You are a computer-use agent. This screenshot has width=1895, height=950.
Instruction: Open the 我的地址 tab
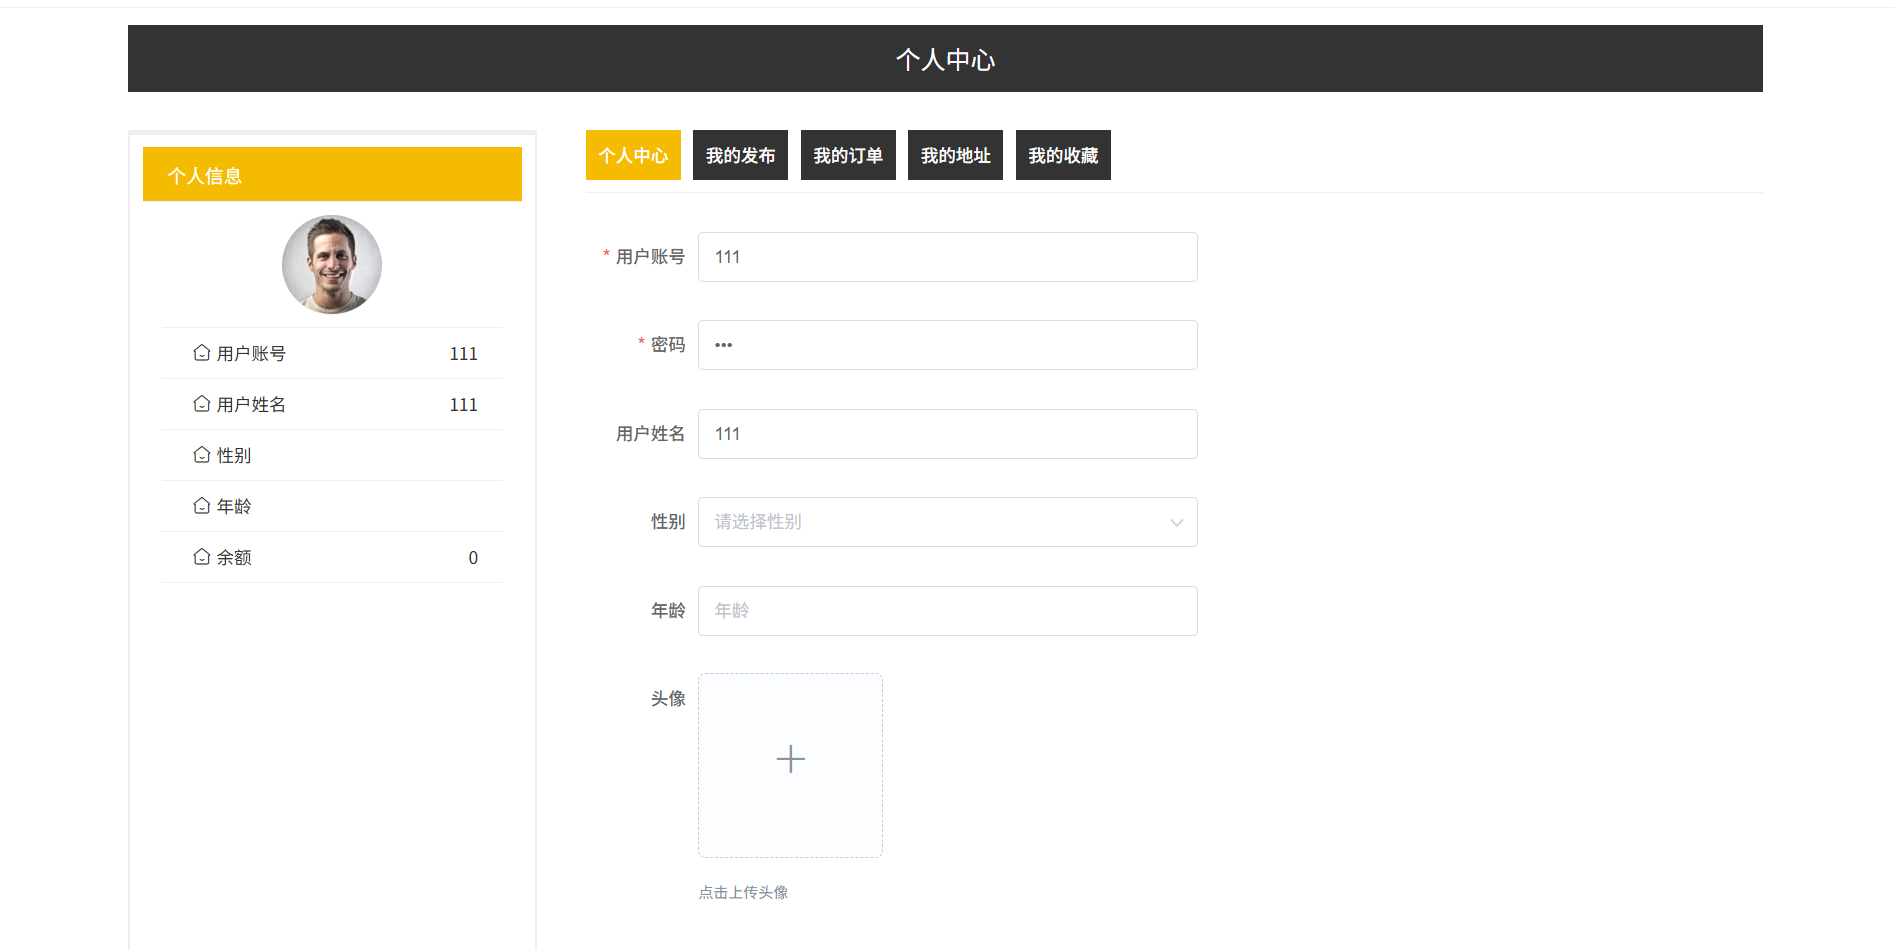click(x=955, y=155)
